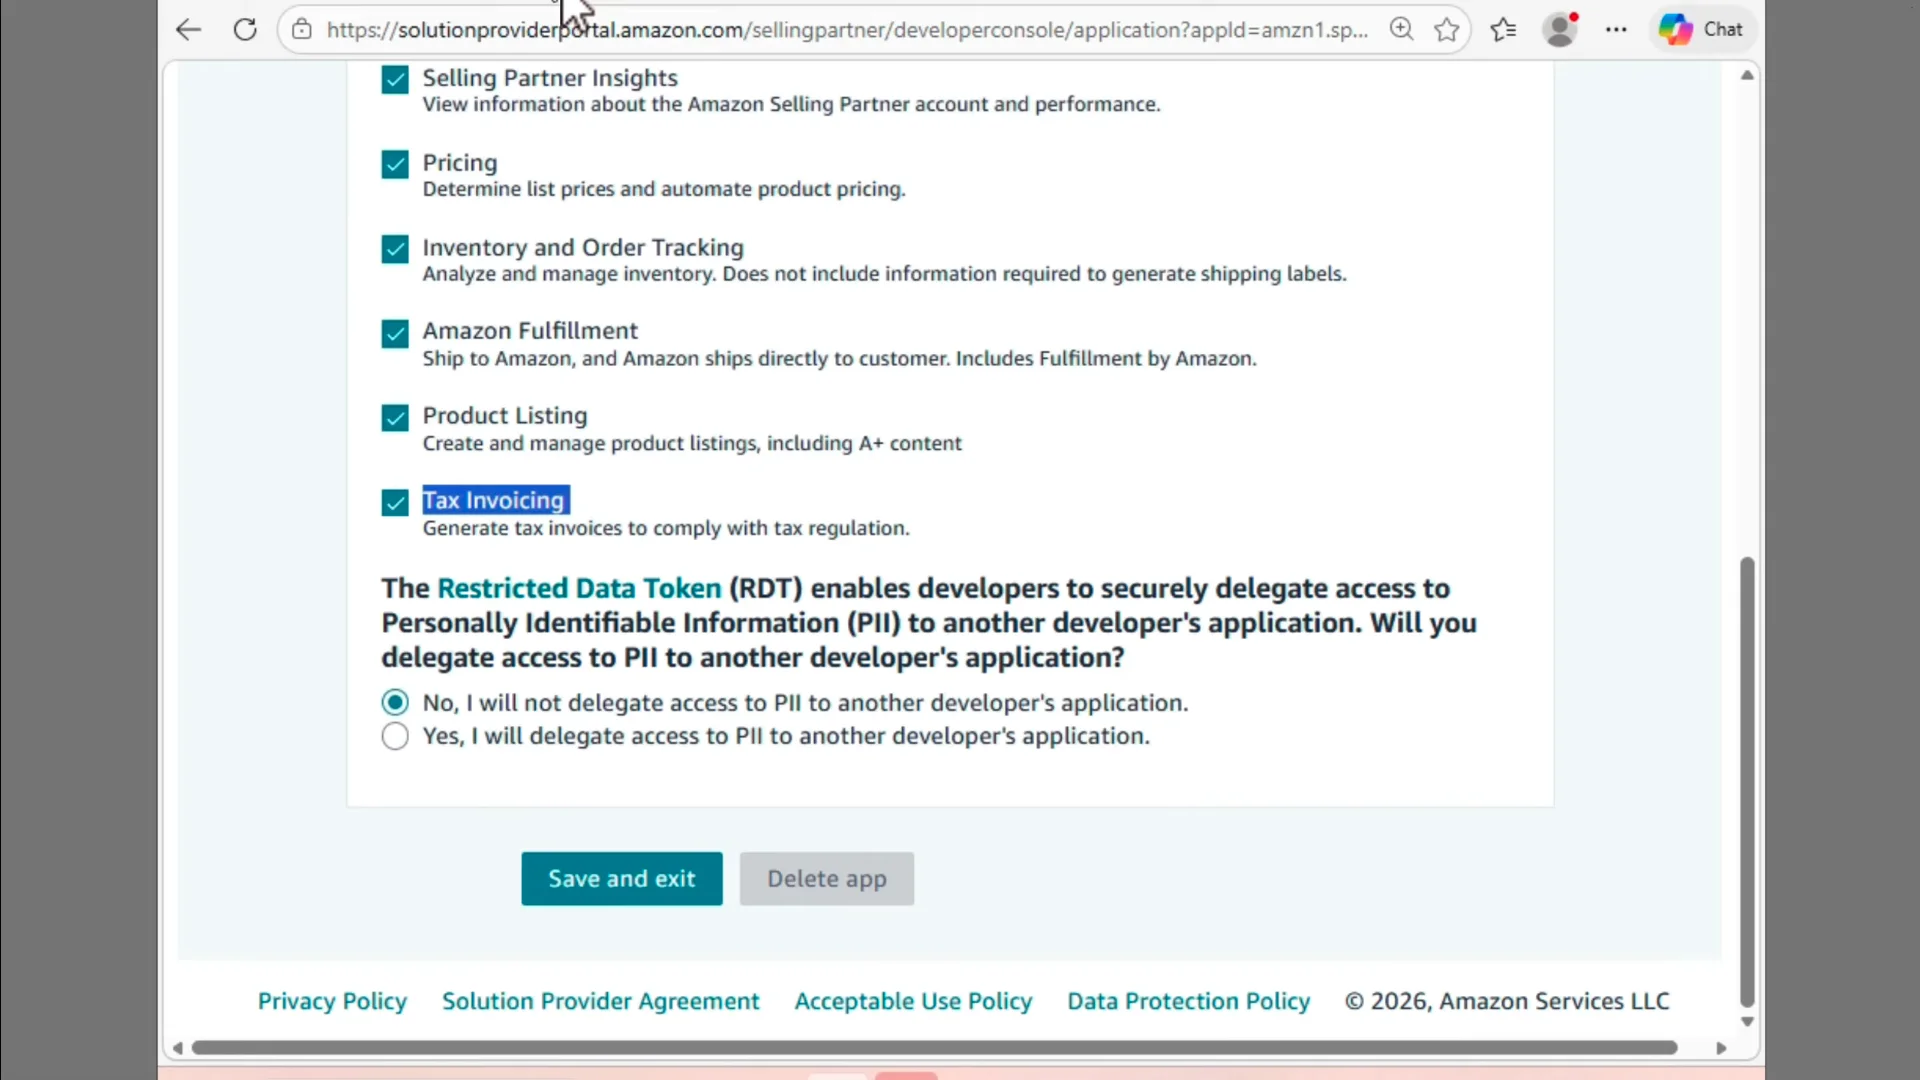The image size is (1920, 1080).
Task: Click the Pricing role label
Action: [460, 163]
